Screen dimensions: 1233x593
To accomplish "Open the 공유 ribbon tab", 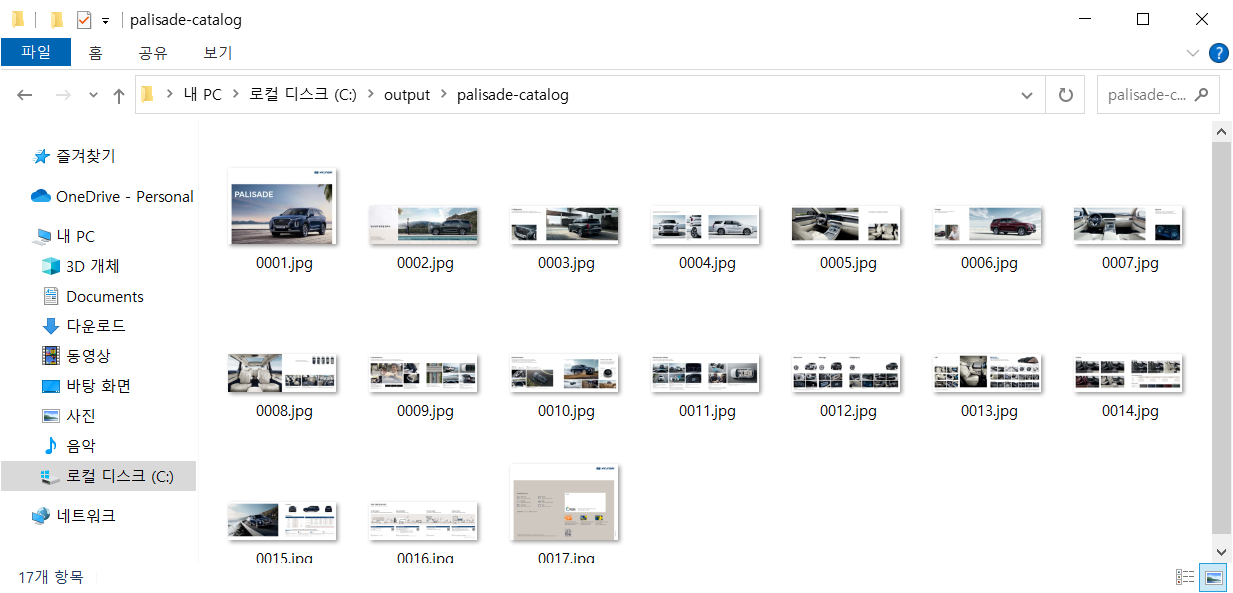I will pyautogui.click(x=153, y=52).
